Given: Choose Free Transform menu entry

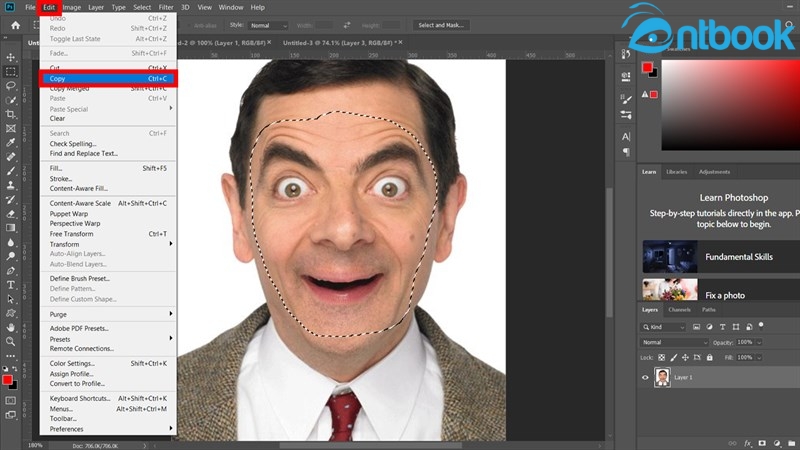Looking at the screenshot, I should [108, 234].
